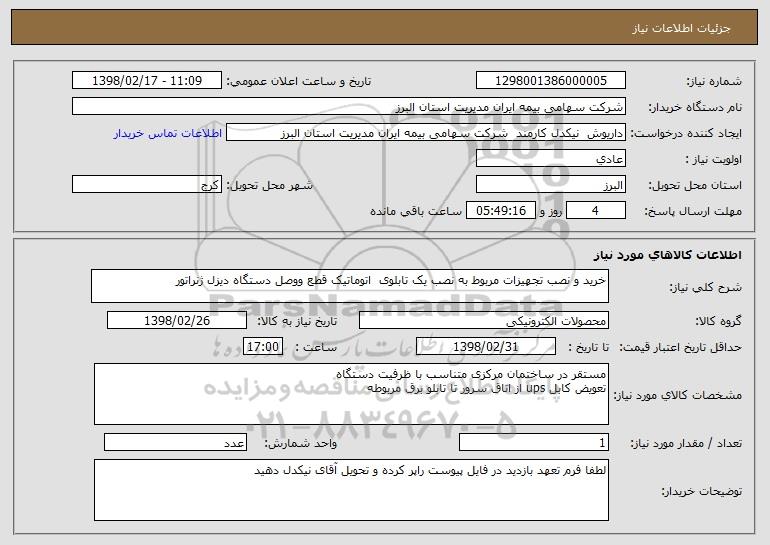Click the label گروه کالا
The height and width of the screenshot is (545, 770).
point(718,322)
